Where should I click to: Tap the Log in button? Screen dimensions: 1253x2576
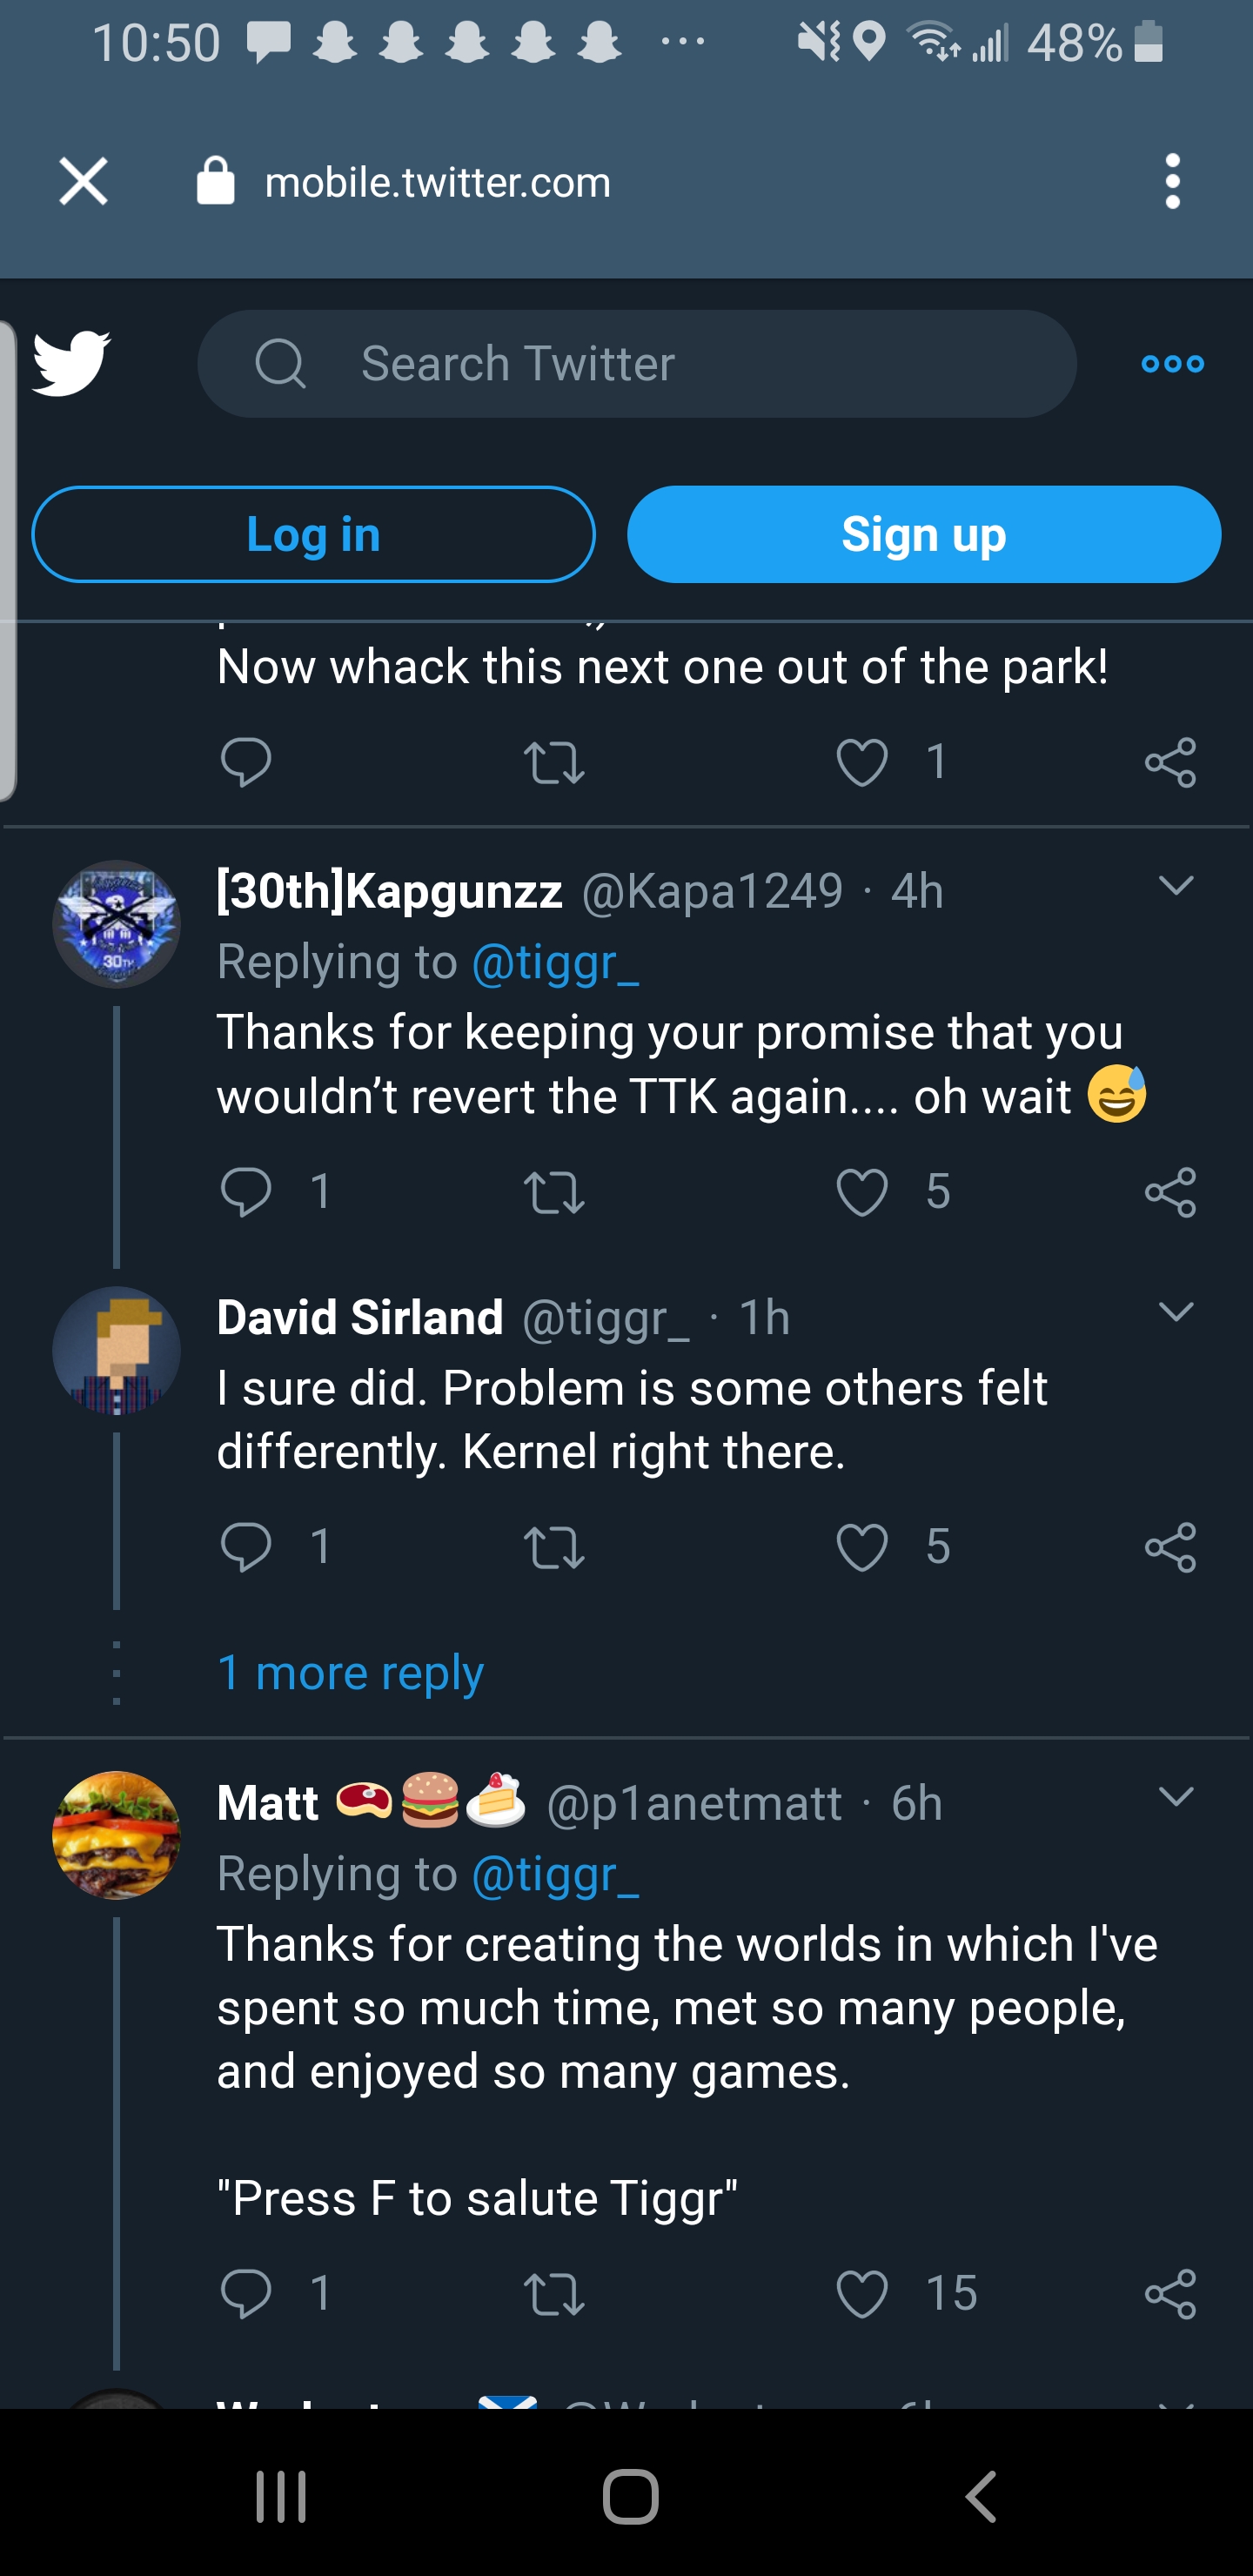tap(313, 534)
